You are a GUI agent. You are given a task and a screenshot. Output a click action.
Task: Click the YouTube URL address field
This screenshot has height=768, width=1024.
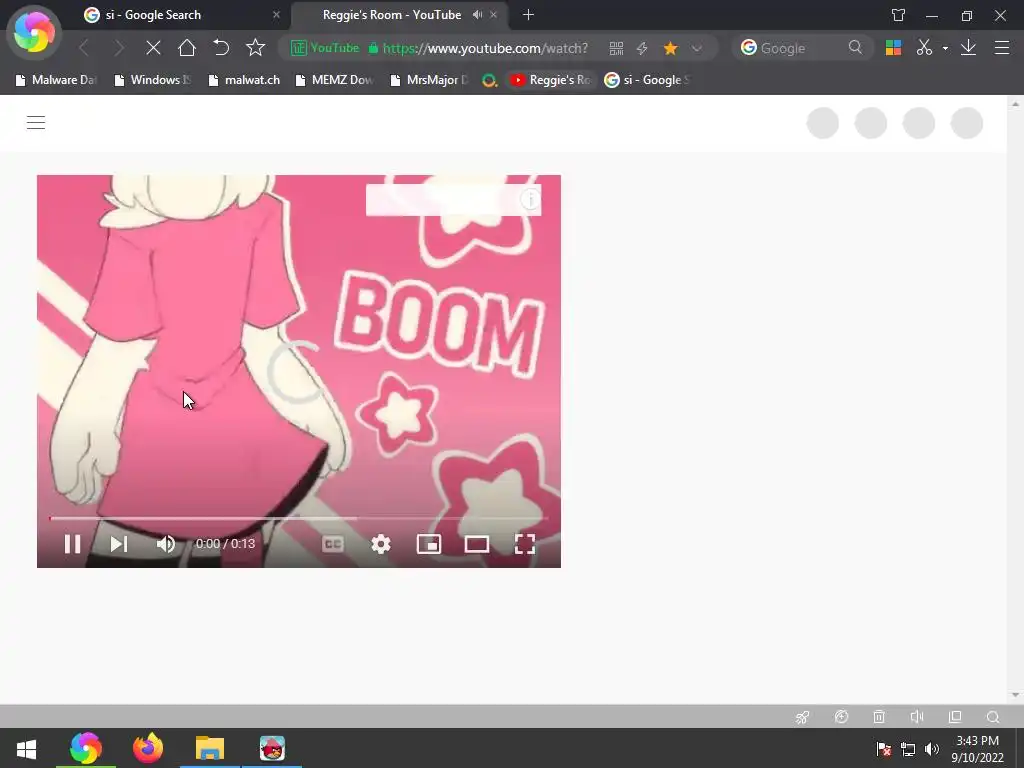pyautogui.click(x=485, y=48)
